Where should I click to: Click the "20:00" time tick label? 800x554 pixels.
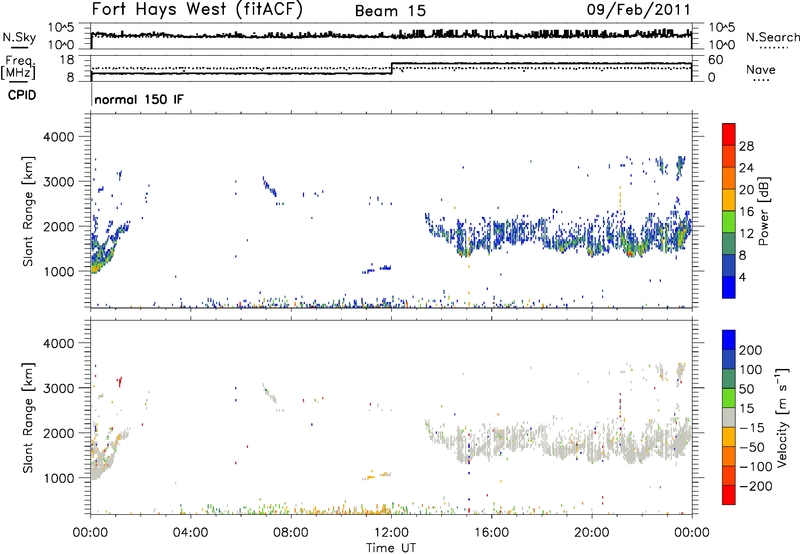point(591,533)
